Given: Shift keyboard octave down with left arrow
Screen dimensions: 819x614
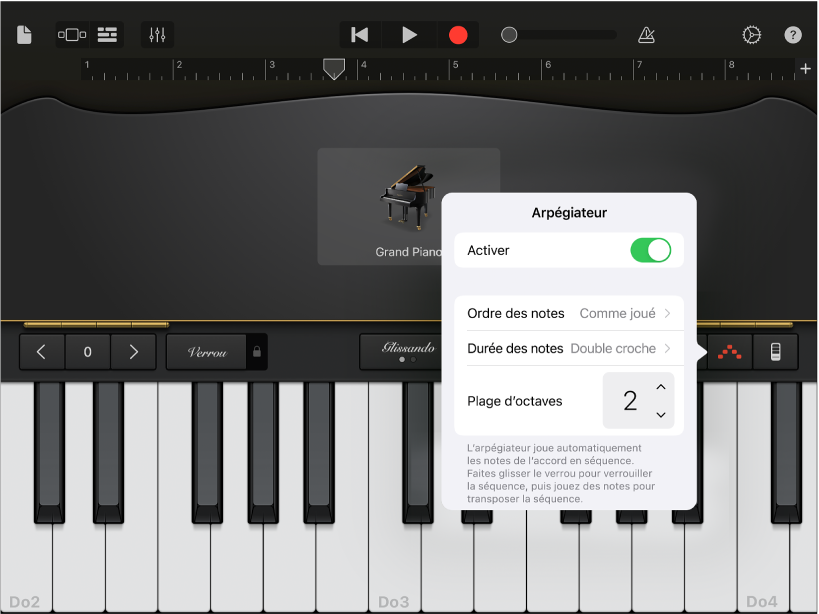Looking at the screenshot, I should tap(42, 352).
